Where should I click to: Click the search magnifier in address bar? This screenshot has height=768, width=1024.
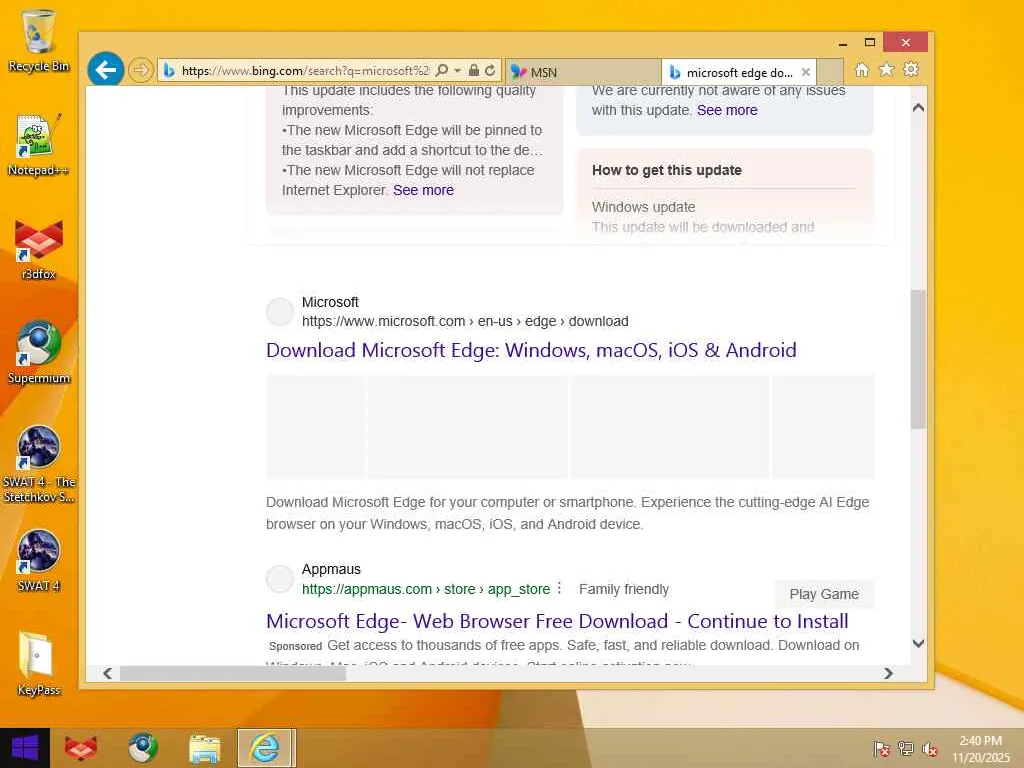(x=442, y=70)
